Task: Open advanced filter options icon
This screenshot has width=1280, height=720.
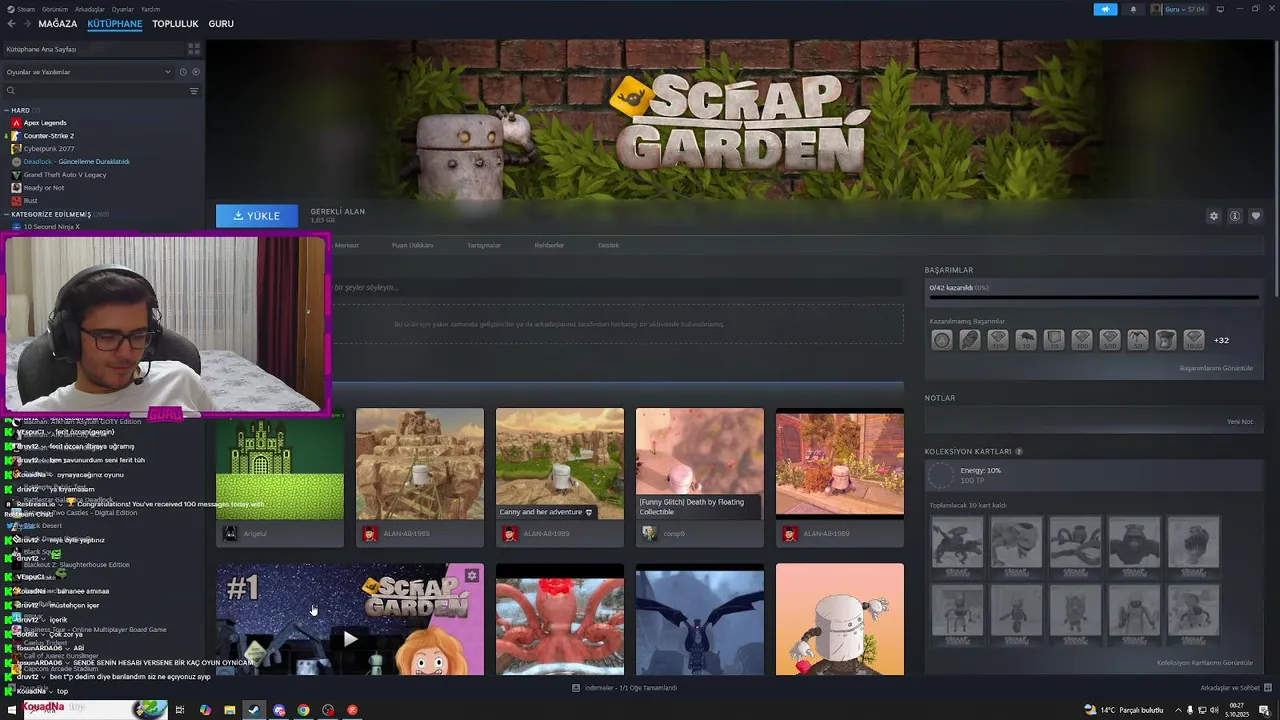Action: (x=194, y=91)
